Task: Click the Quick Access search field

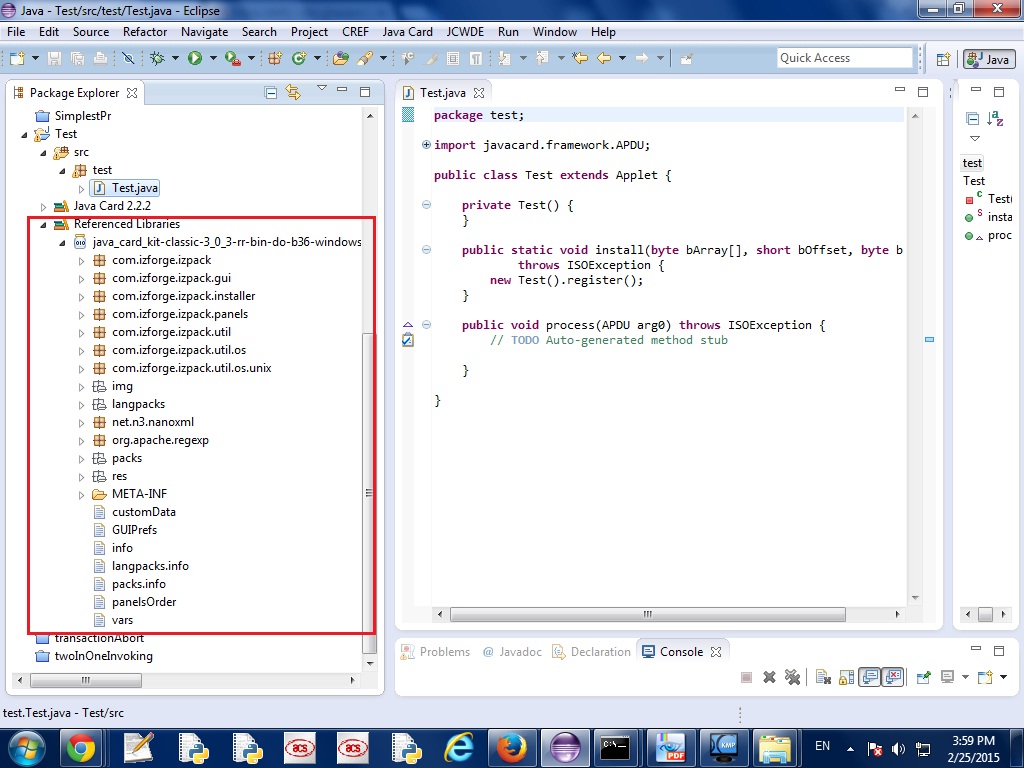Action: point(844,58)
